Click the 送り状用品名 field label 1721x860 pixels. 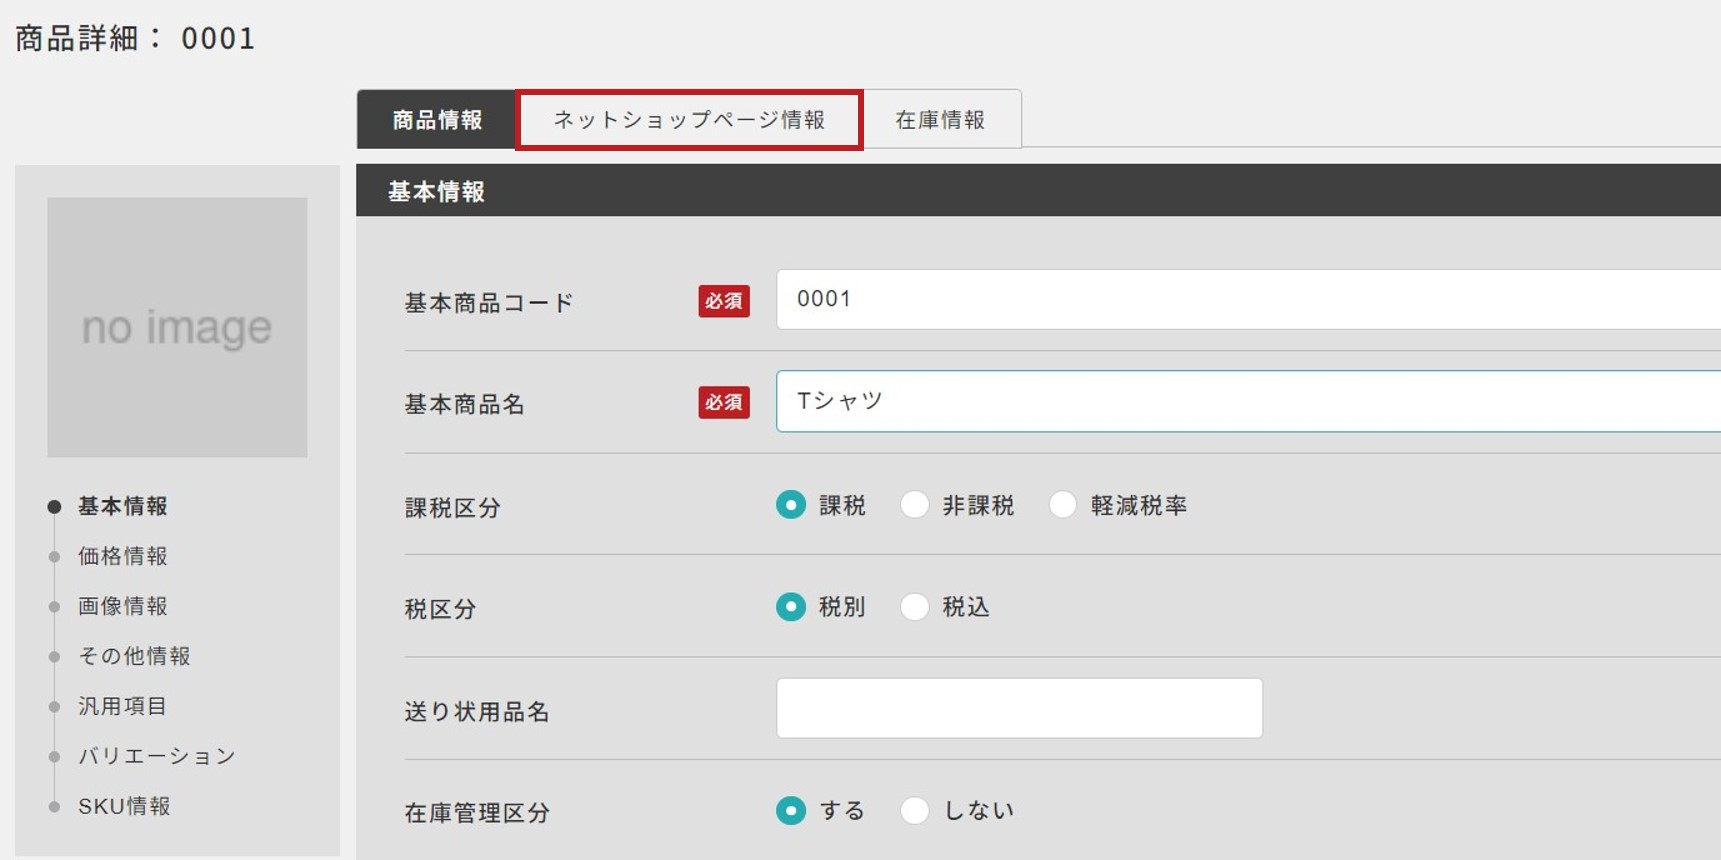click(477, 712)
